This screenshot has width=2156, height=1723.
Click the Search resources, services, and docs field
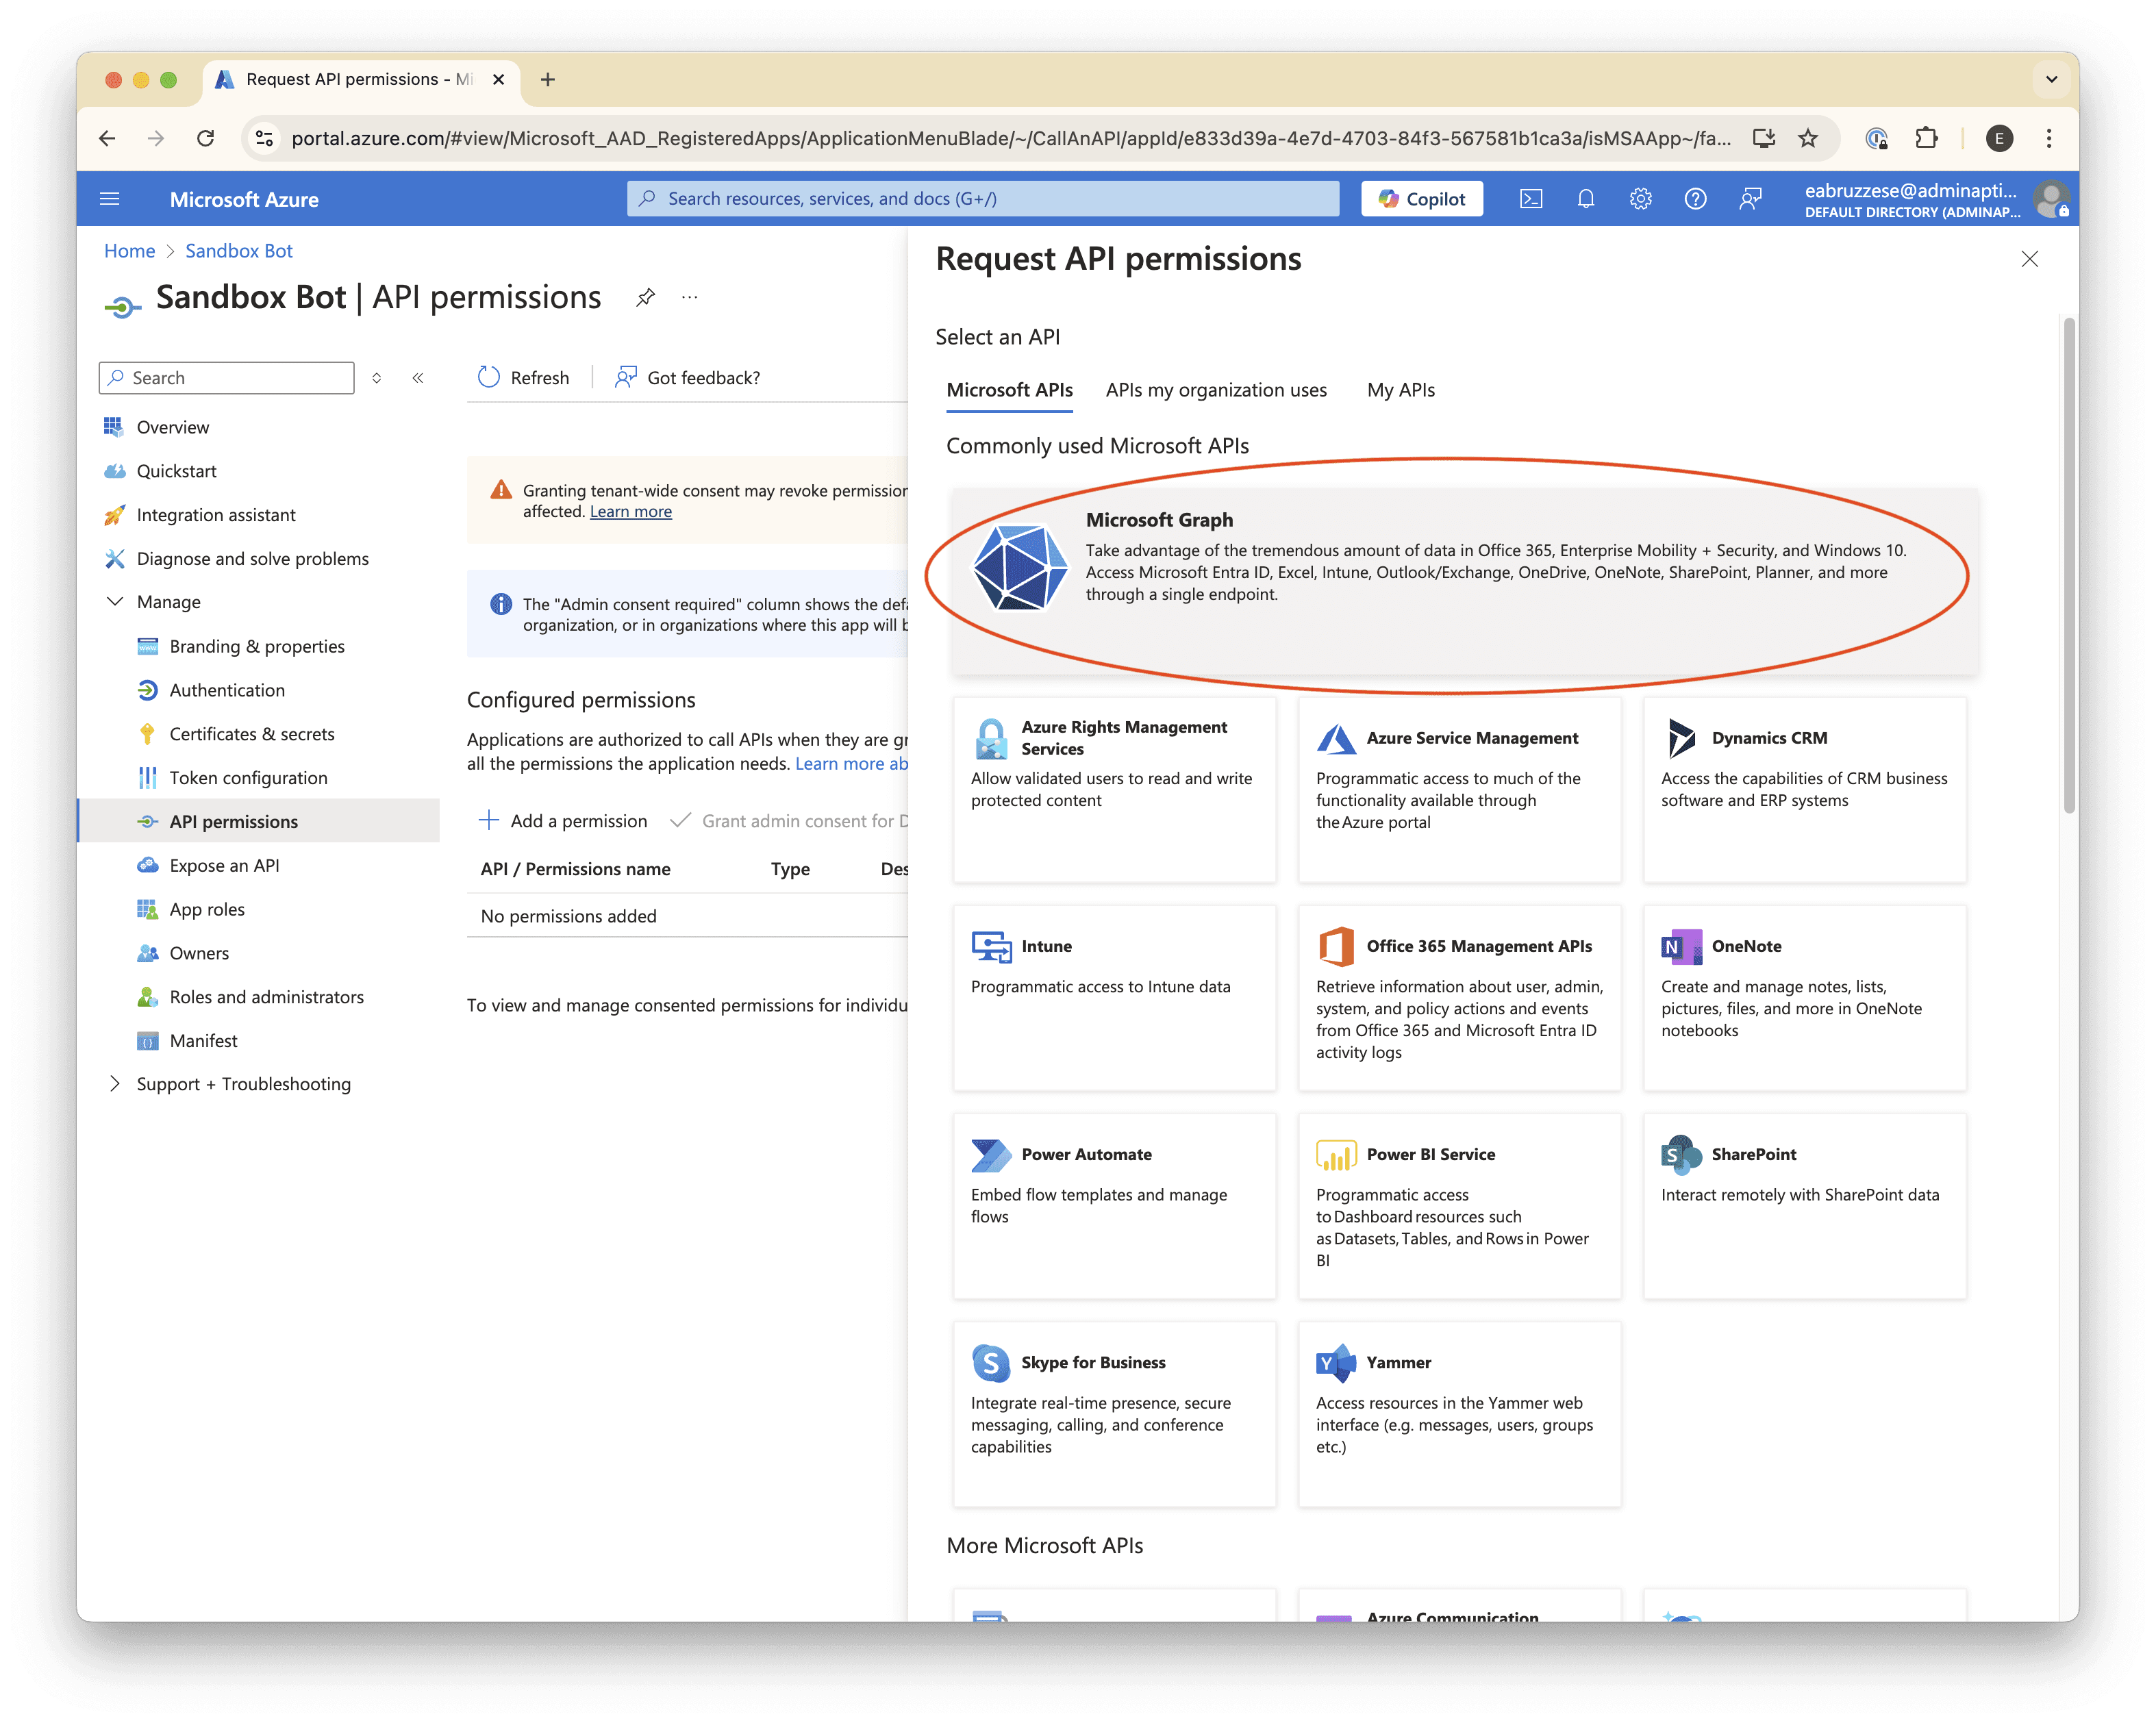pos(983,199)
